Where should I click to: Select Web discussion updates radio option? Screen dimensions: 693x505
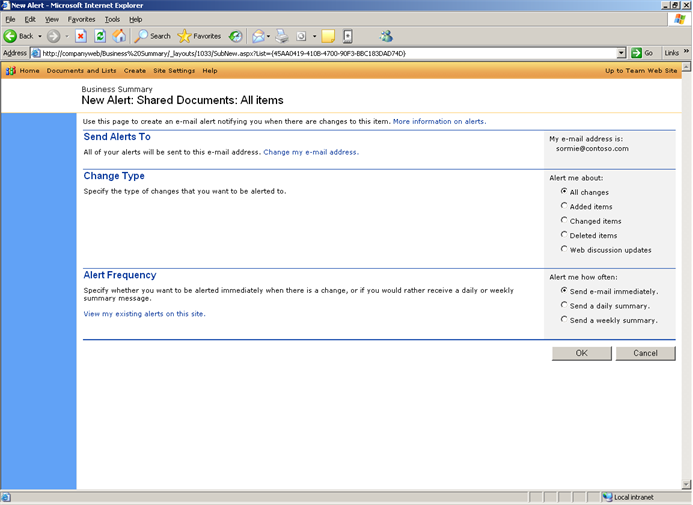tap(564, 249)
